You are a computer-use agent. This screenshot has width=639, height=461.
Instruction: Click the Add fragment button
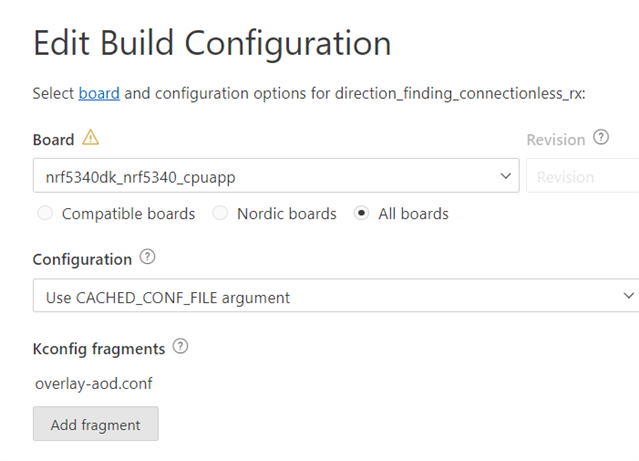point(96,424)
